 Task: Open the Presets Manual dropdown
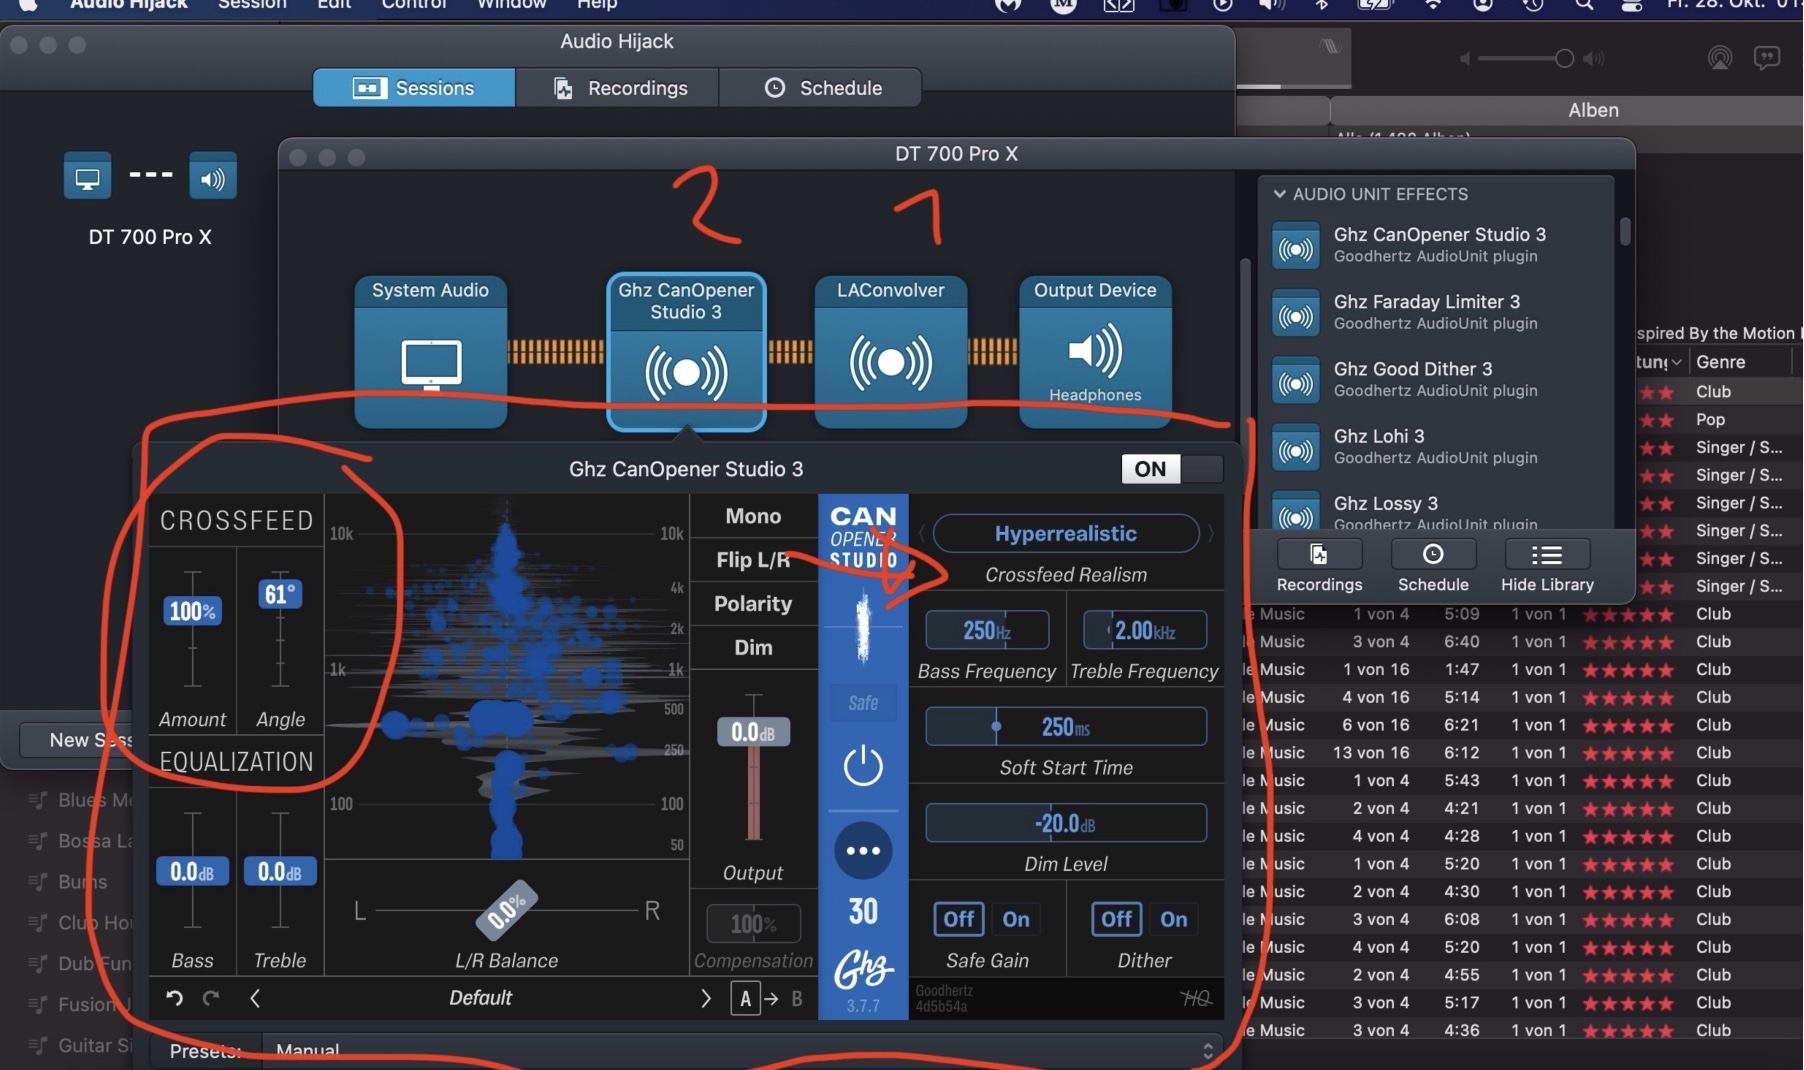pos(741,1050)
